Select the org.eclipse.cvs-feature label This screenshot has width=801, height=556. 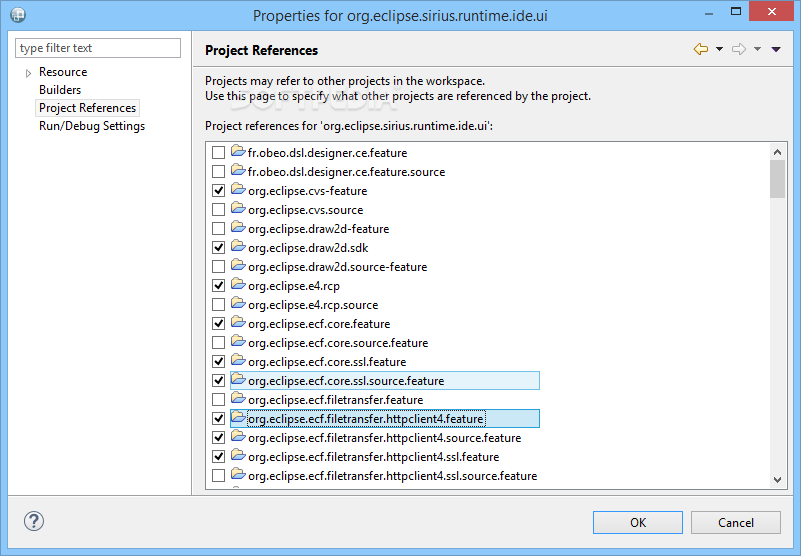(x=308, y=191)
